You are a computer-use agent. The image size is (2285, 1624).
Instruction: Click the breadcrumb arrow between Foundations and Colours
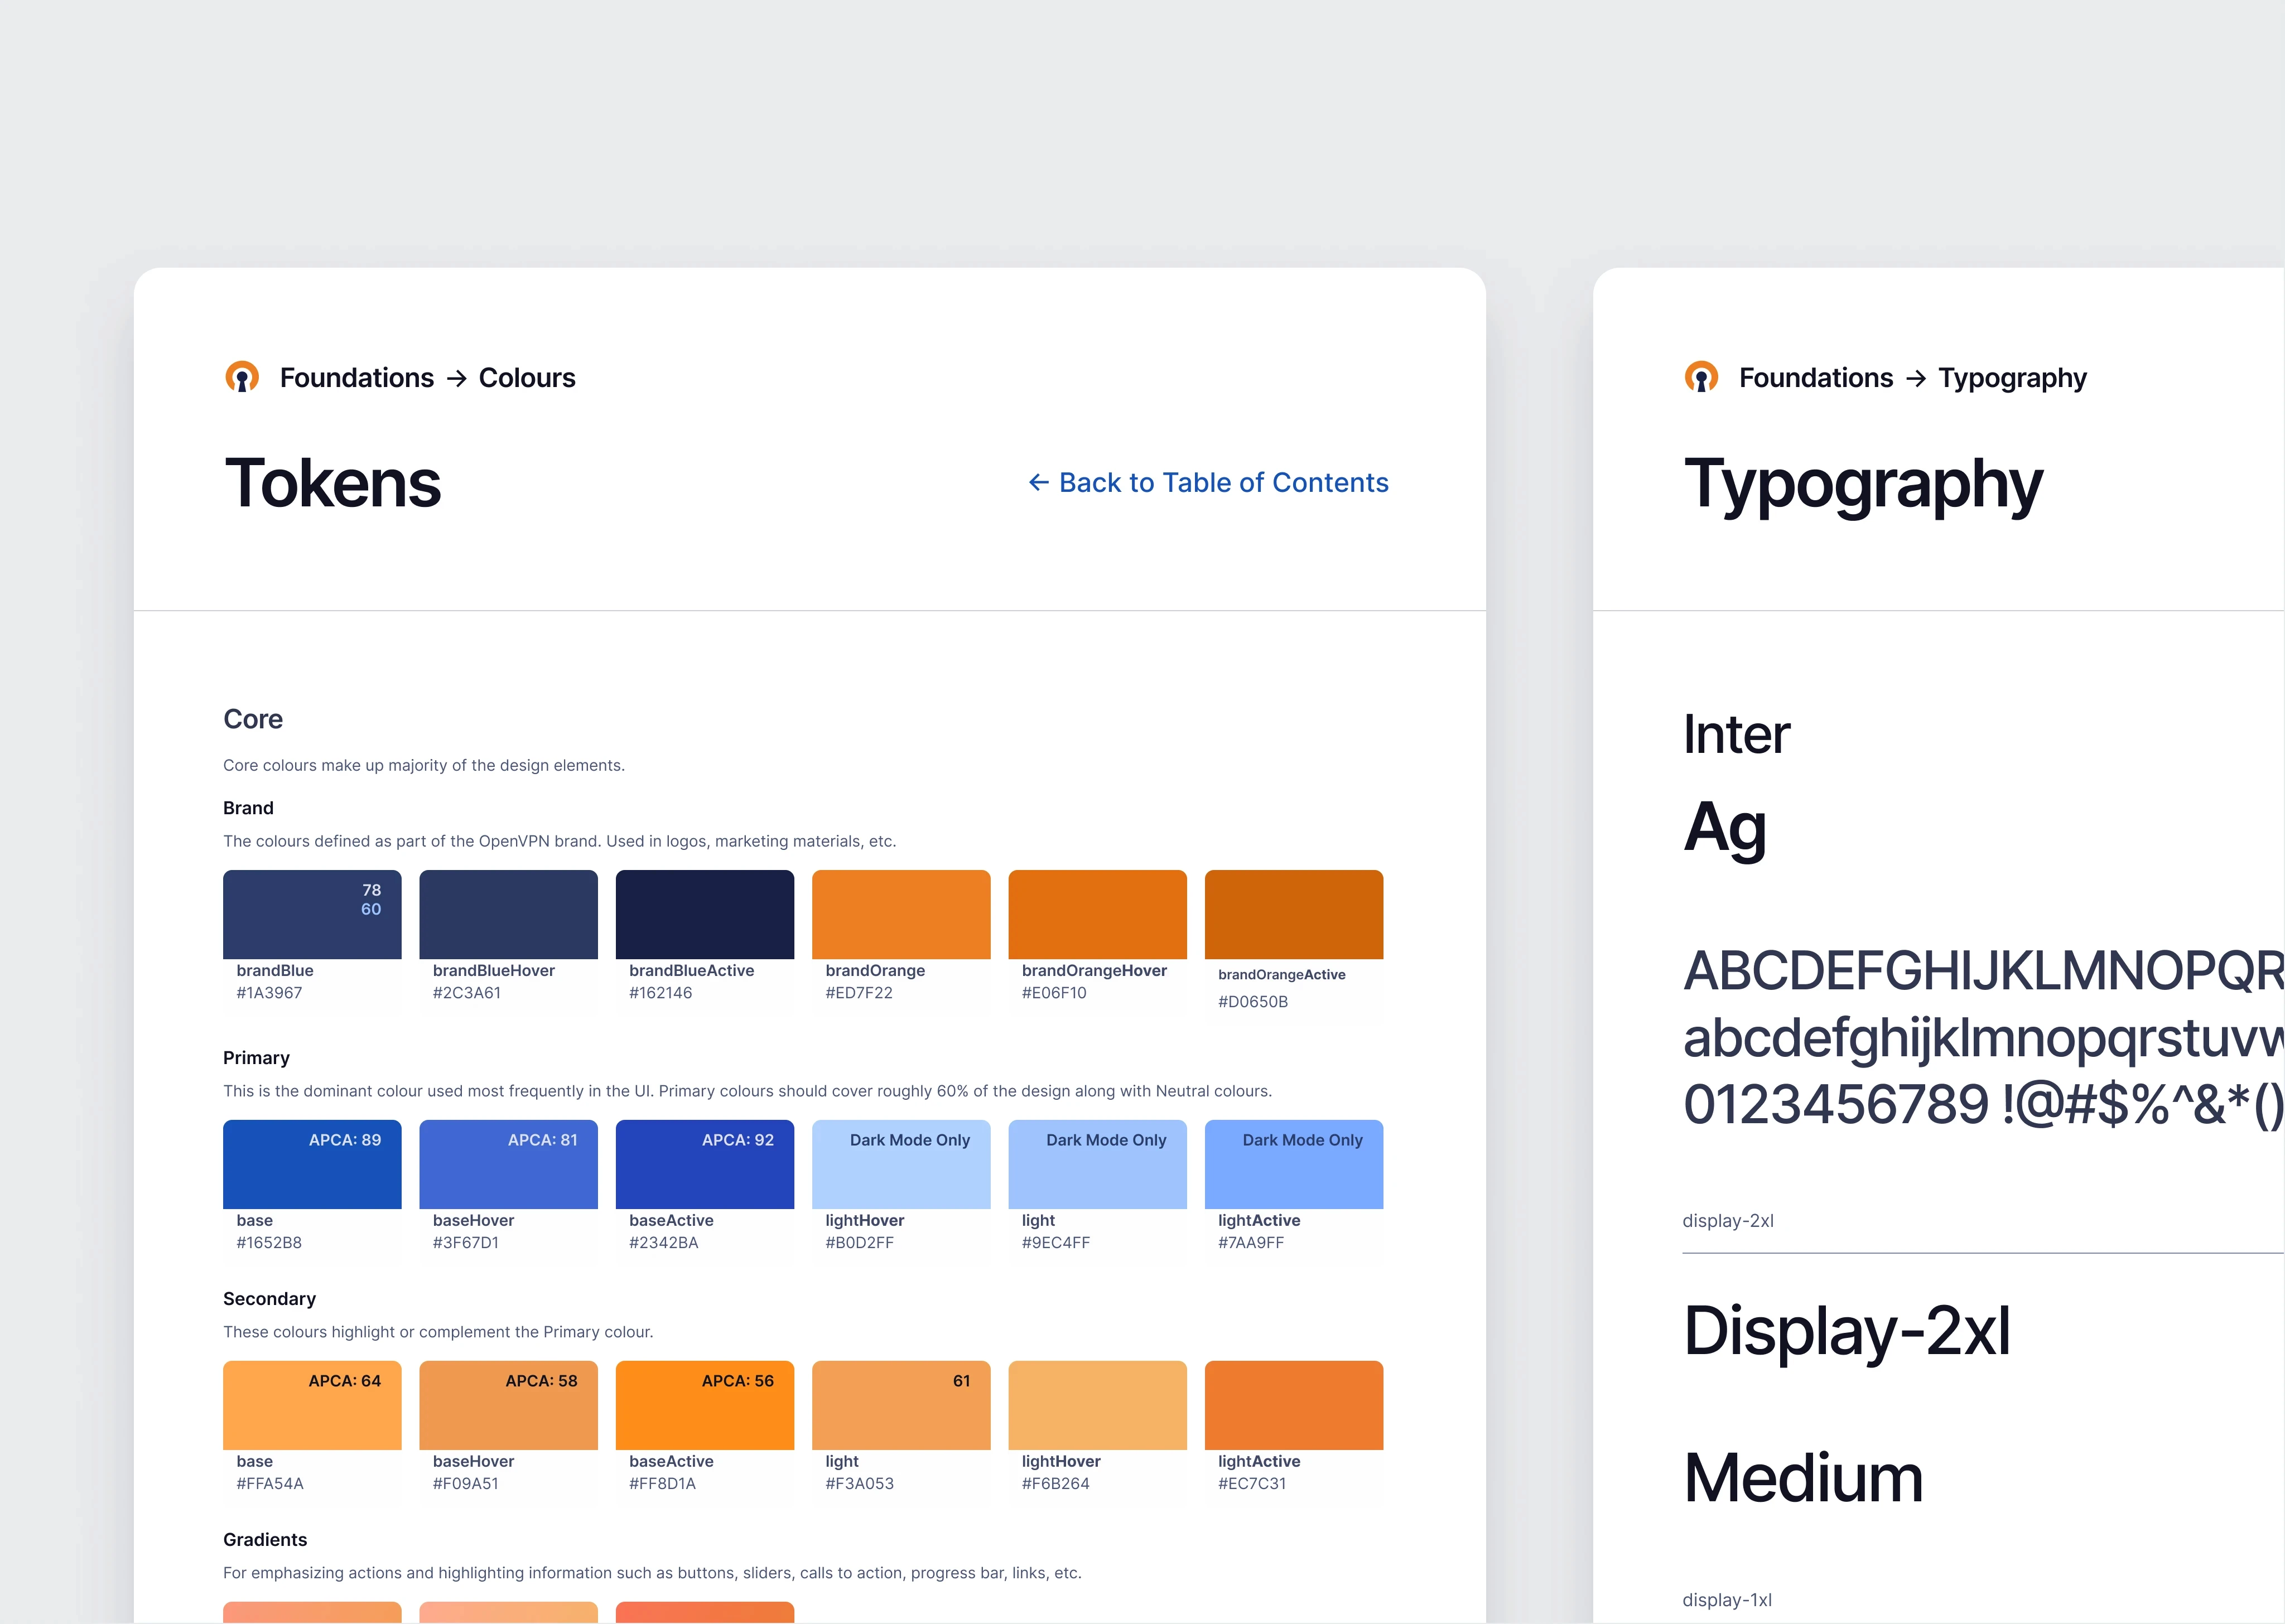(457, 378)
